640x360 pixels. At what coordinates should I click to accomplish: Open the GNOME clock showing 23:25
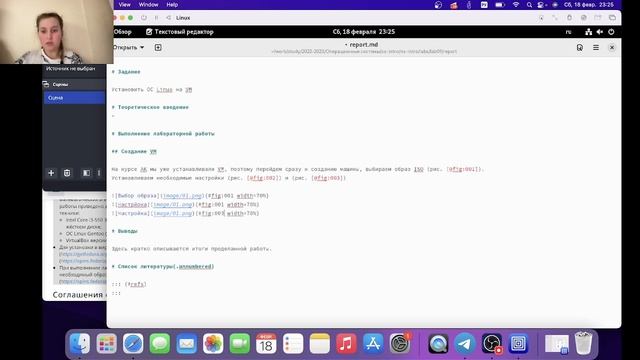click(x=364, y=32)
